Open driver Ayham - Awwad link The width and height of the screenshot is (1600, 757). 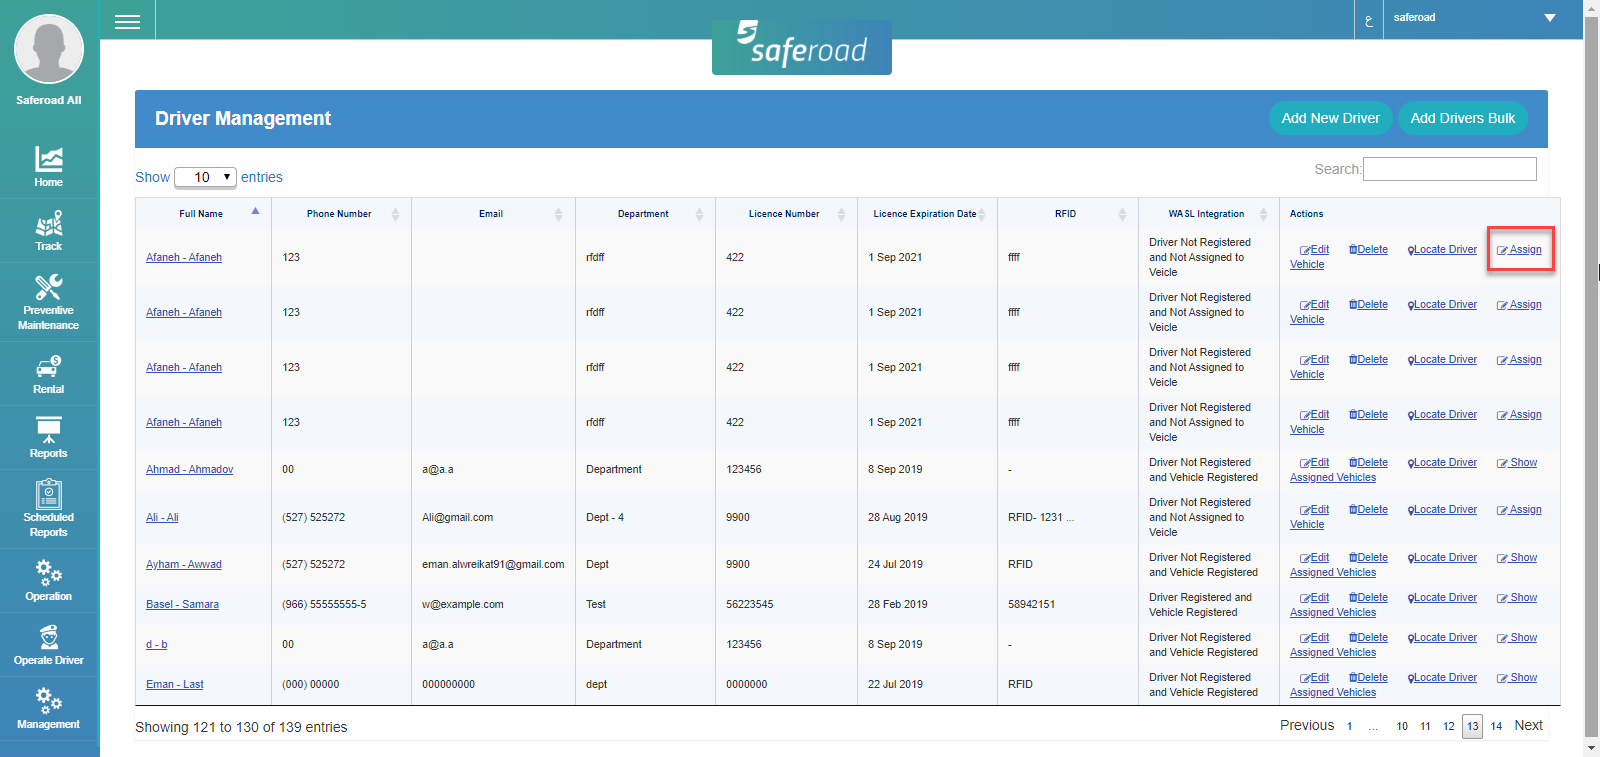click(184, 564)
